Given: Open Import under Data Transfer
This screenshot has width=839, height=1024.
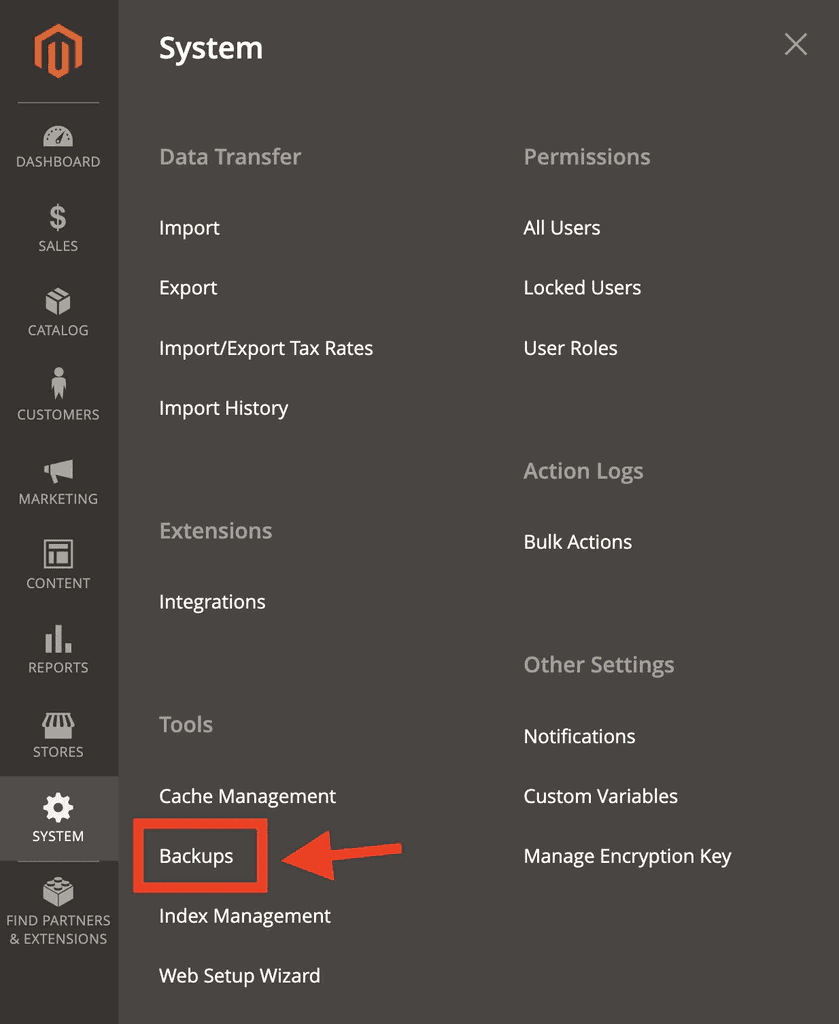Looking at the screenshot, I should point(189,228).
